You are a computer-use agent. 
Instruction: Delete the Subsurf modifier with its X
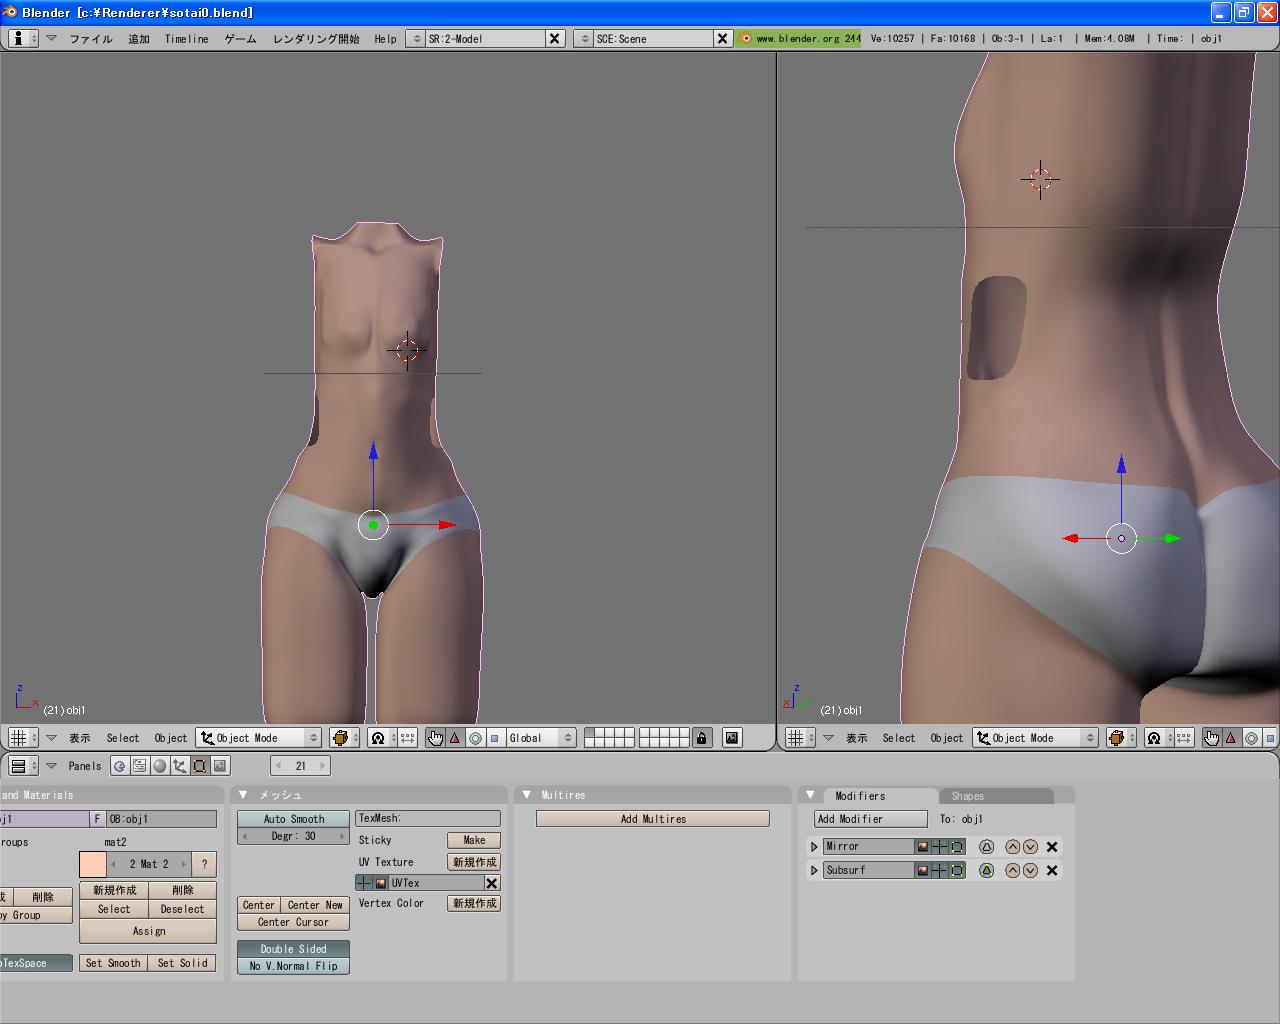(x=1052, y=871)
